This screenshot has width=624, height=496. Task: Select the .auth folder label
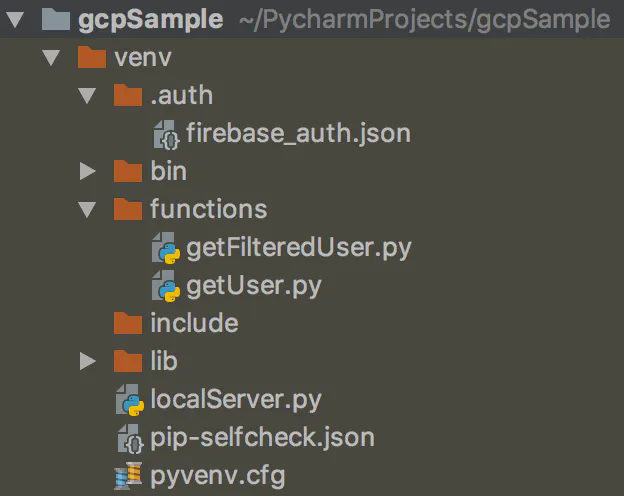point(181,96)
